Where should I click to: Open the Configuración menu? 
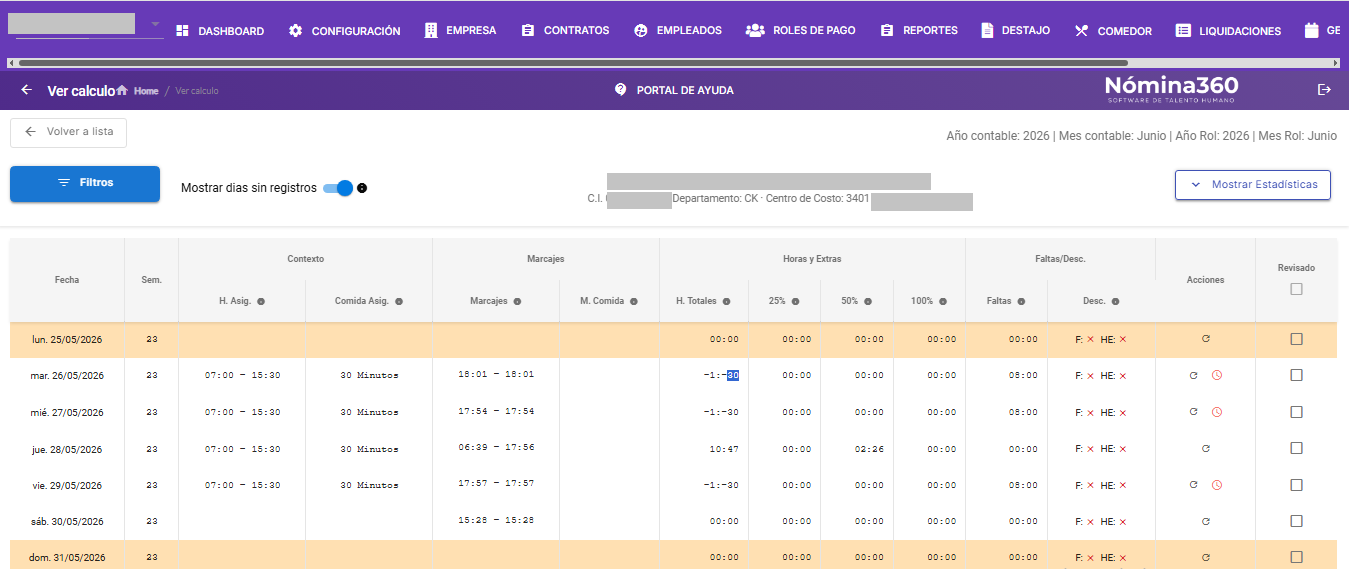click(344, 31)
